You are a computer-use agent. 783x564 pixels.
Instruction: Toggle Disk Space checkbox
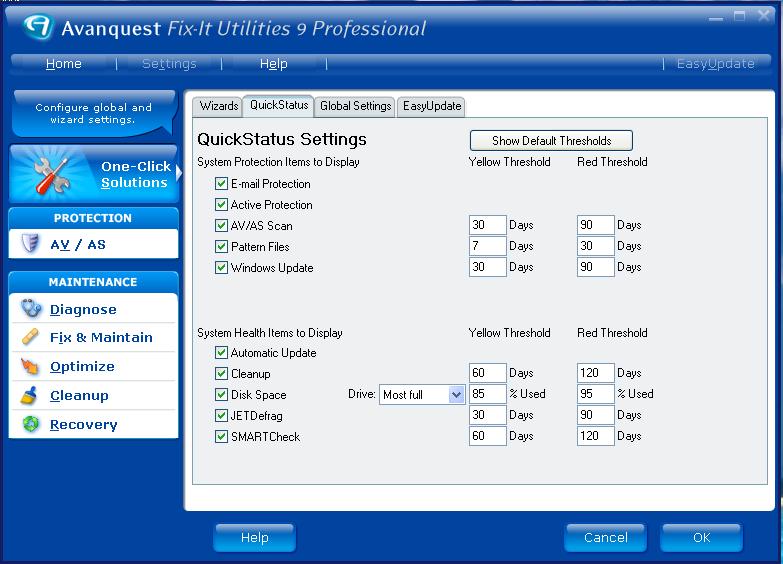click(x=221, y=394)
